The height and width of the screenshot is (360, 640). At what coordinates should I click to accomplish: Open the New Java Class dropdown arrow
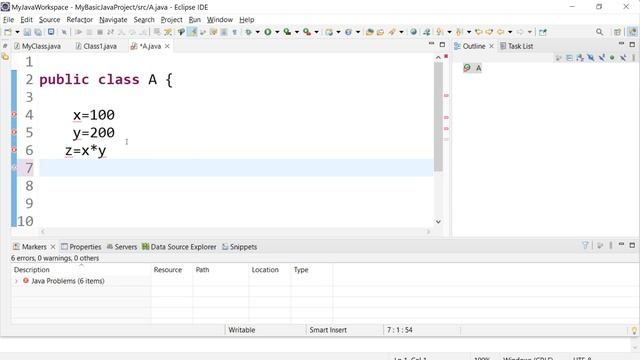click(358, 32)
